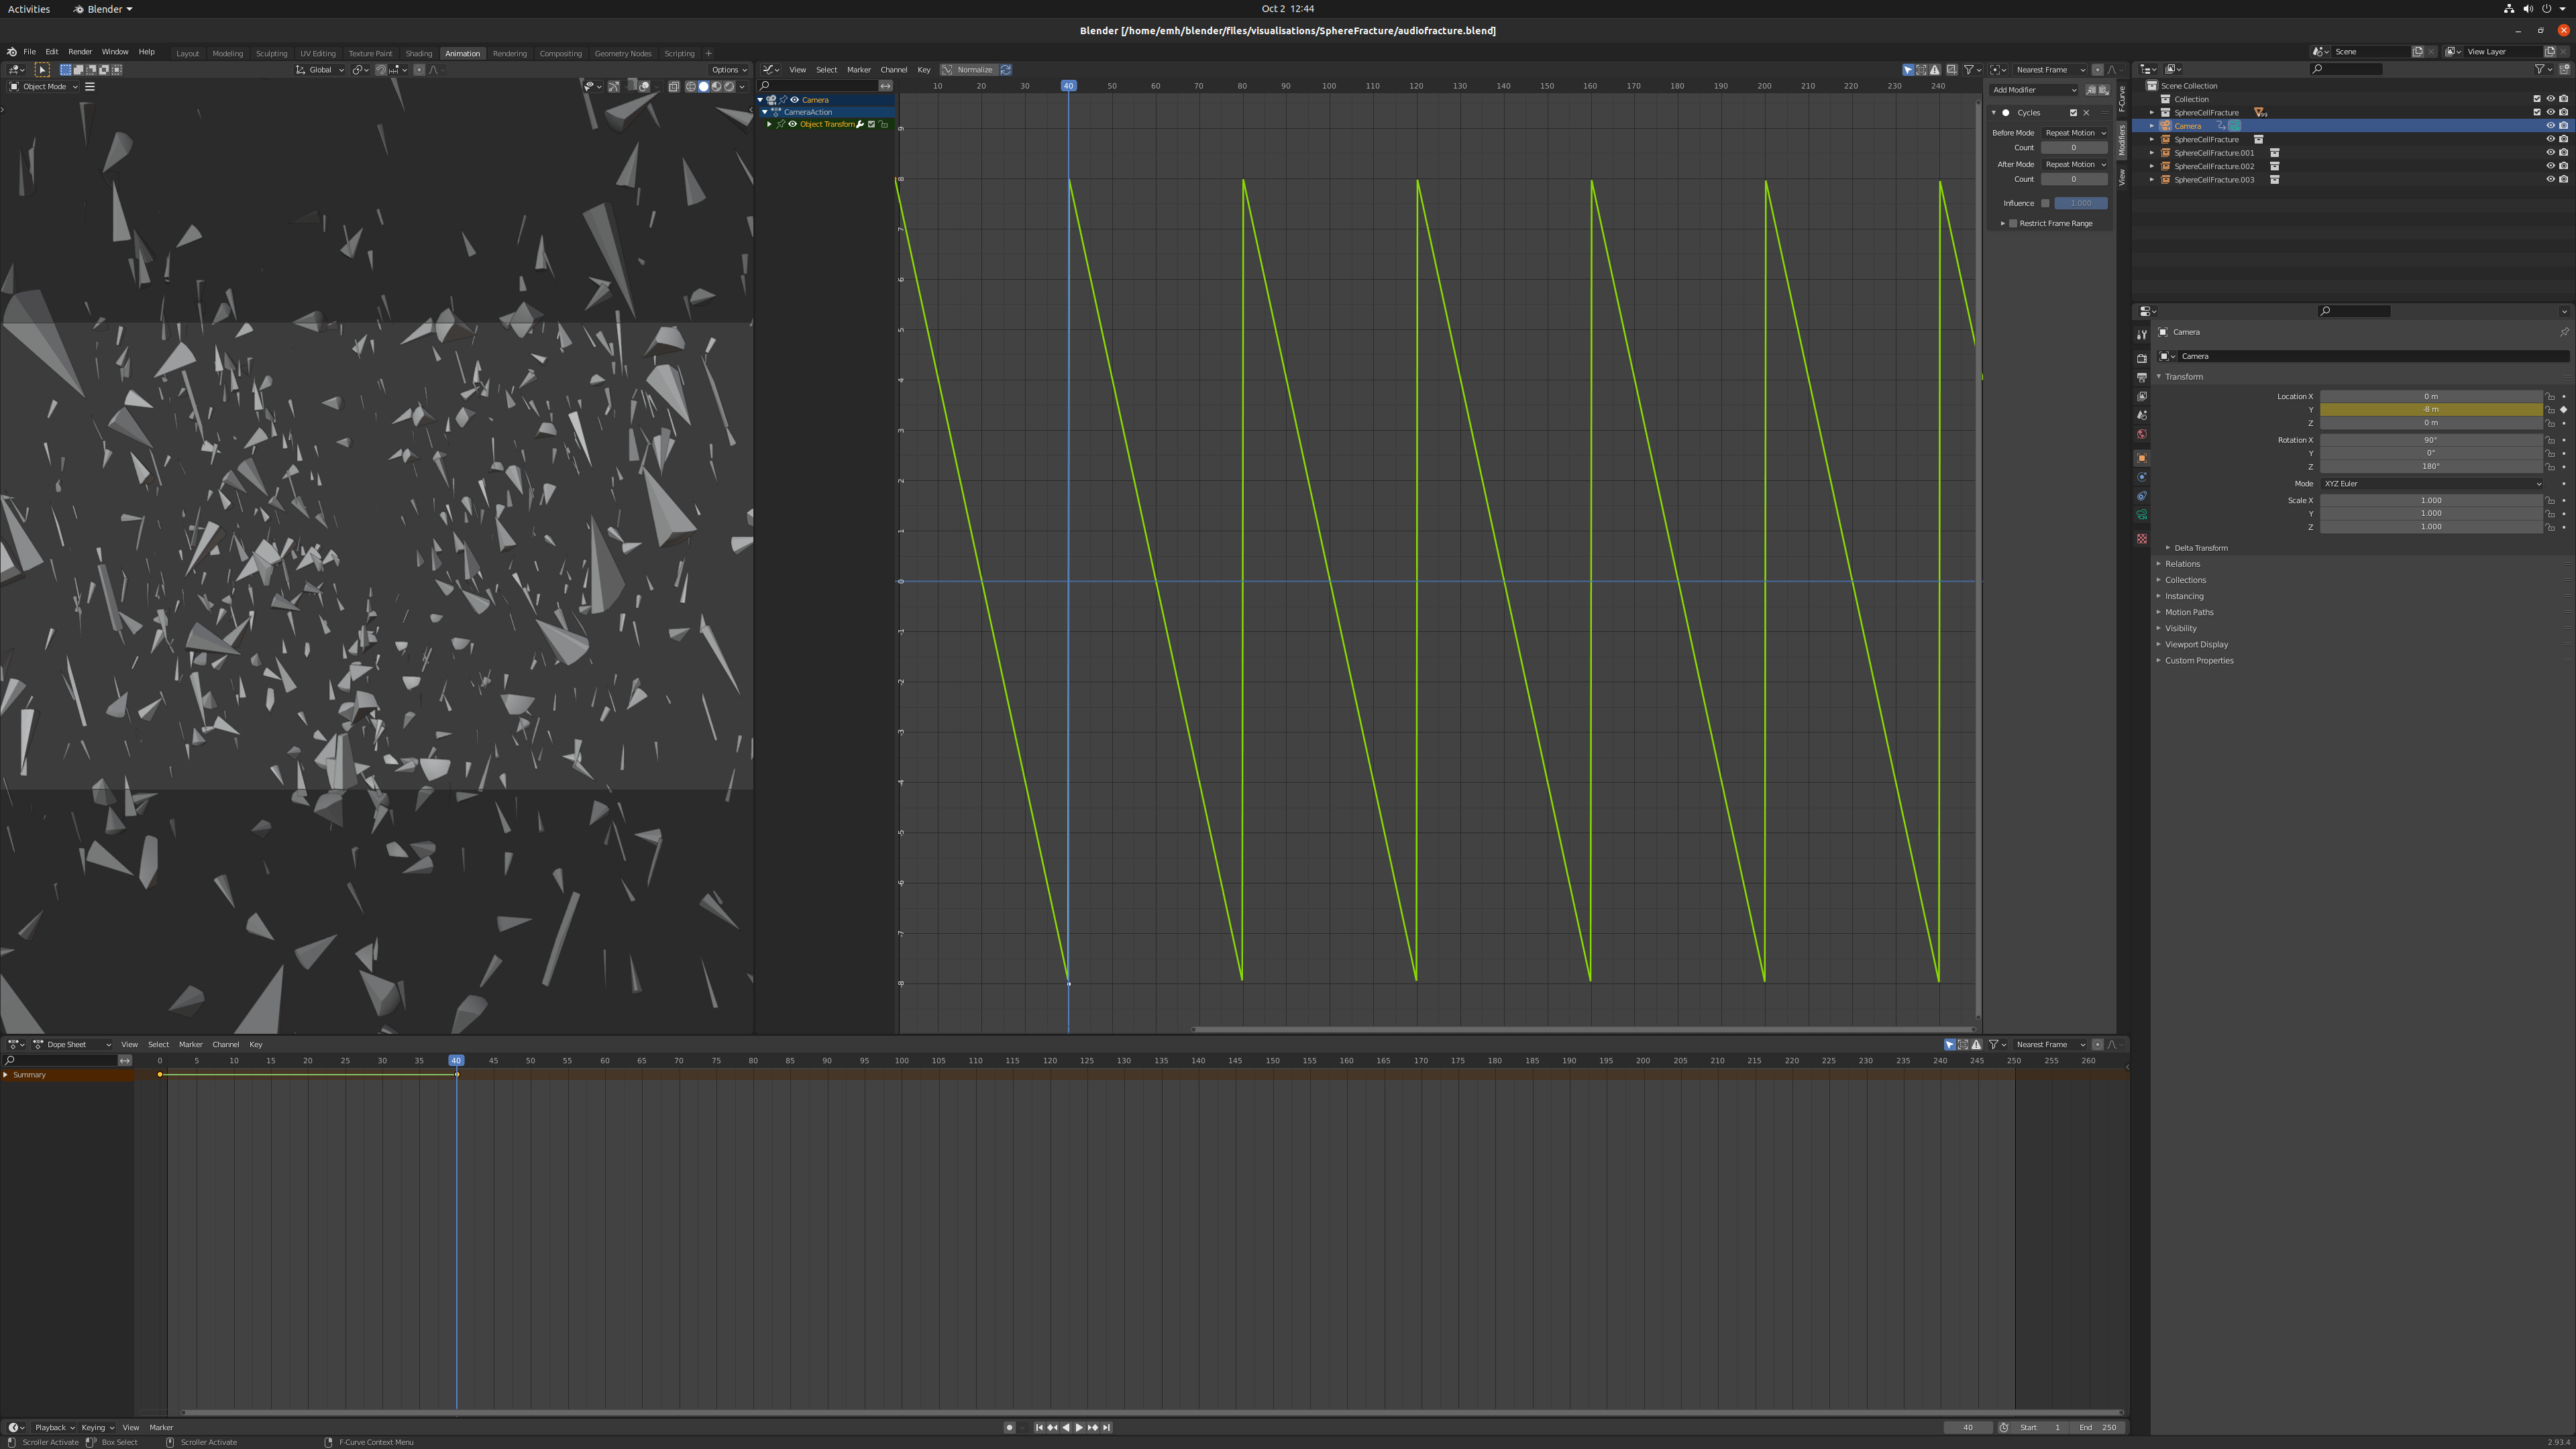2576x1449 pixels.
Task: Switch to the Geometry Nodes workspace tab
Action: tap(623, 54)
